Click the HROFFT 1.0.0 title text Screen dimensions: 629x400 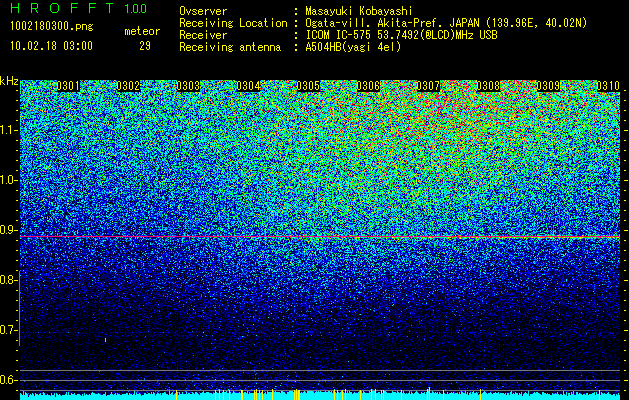[79, 8]
